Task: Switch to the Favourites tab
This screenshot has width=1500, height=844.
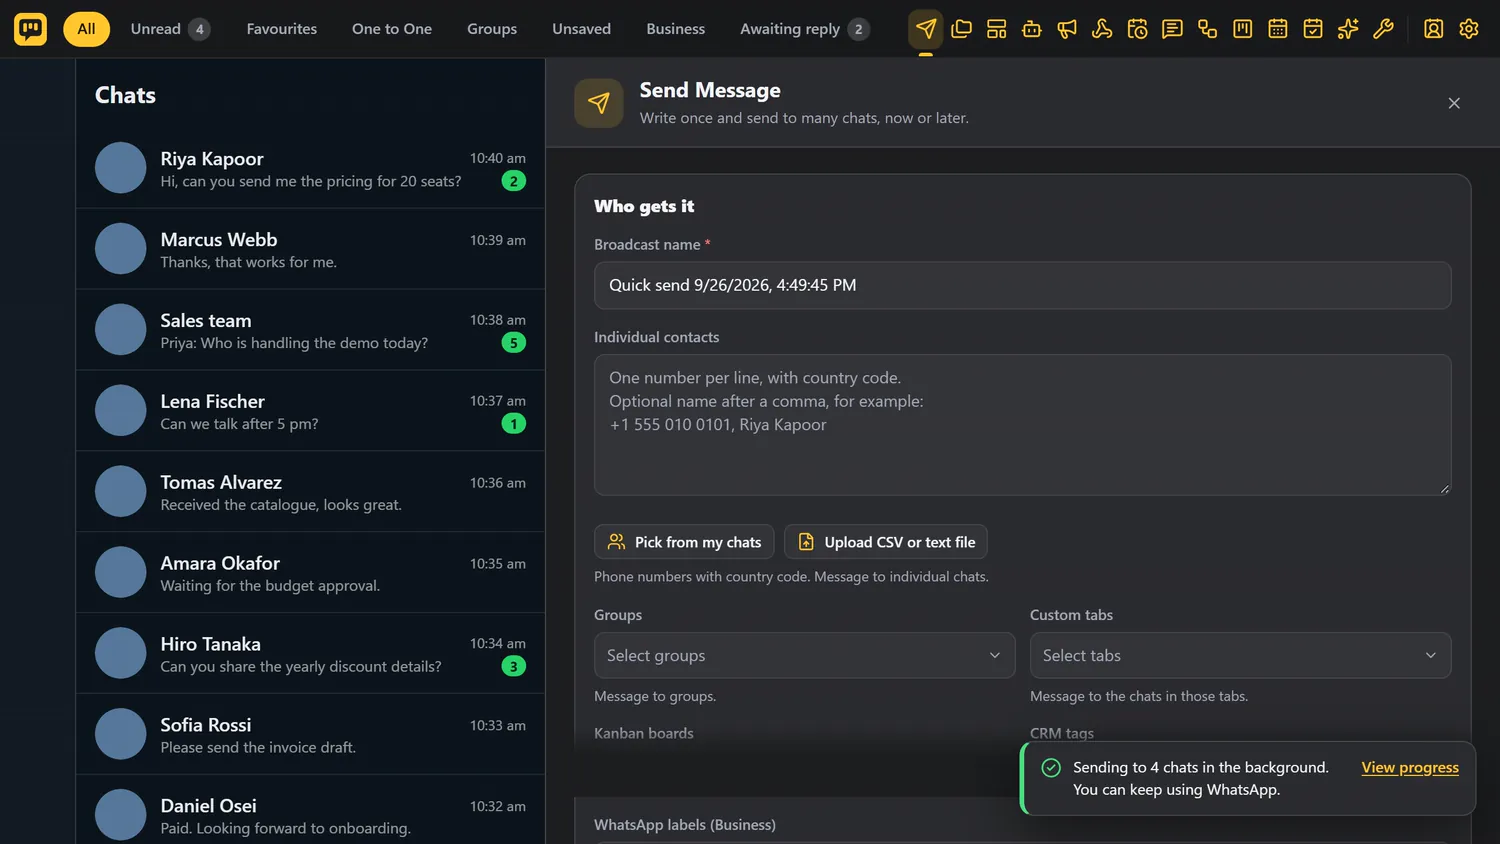Action: pyautogui.click(x=282, y=29)
